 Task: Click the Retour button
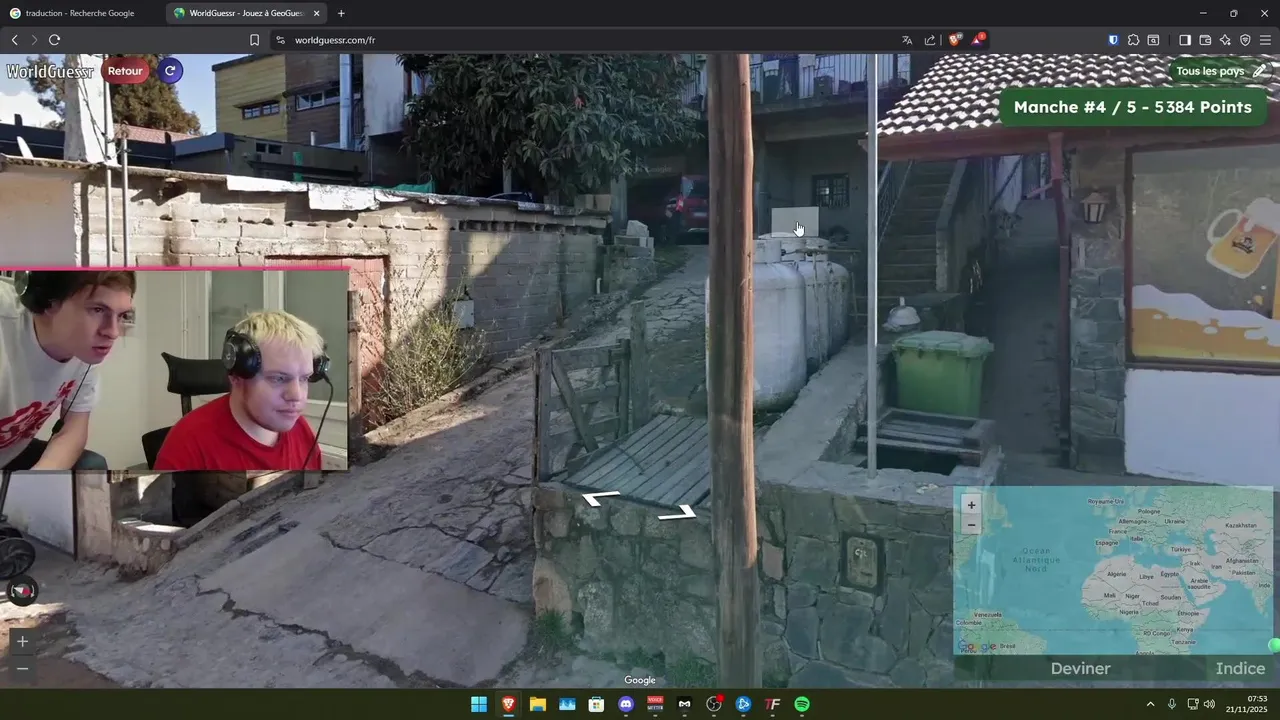125,71
